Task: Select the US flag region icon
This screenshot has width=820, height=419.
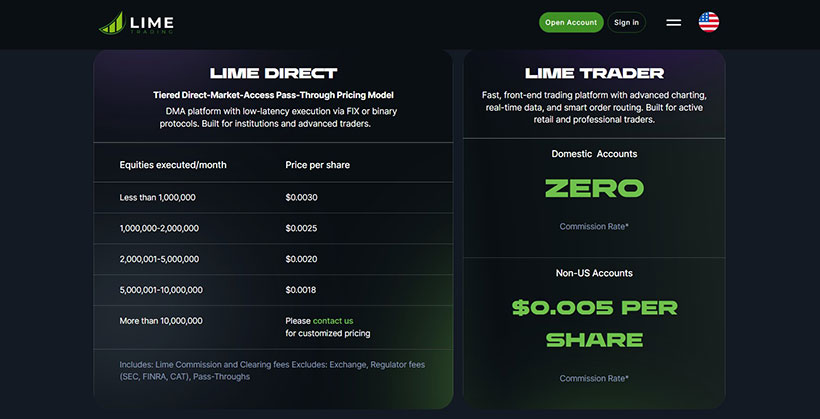Action: (x=709, y=22)
